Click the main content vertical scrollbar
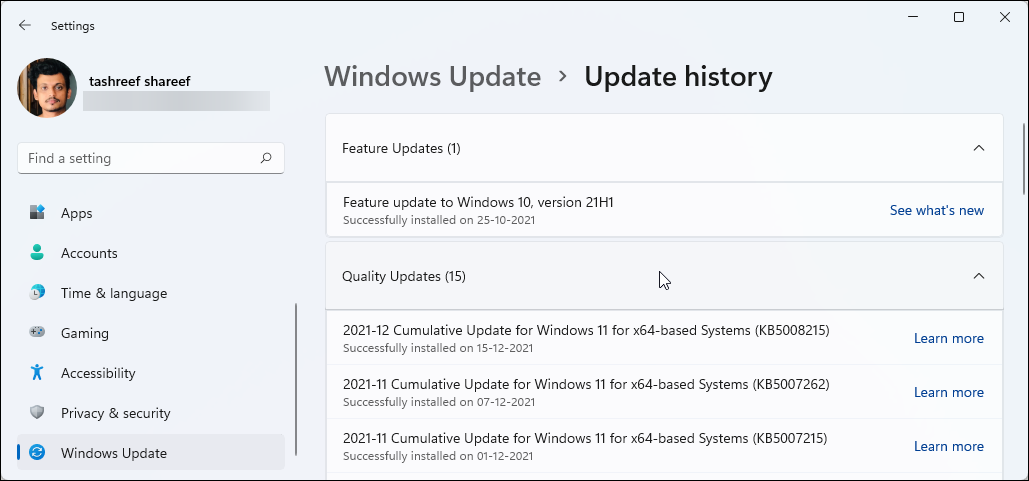Viewport: 1029px width, 481px height. pyautogui.click(x=1023, y=160)
